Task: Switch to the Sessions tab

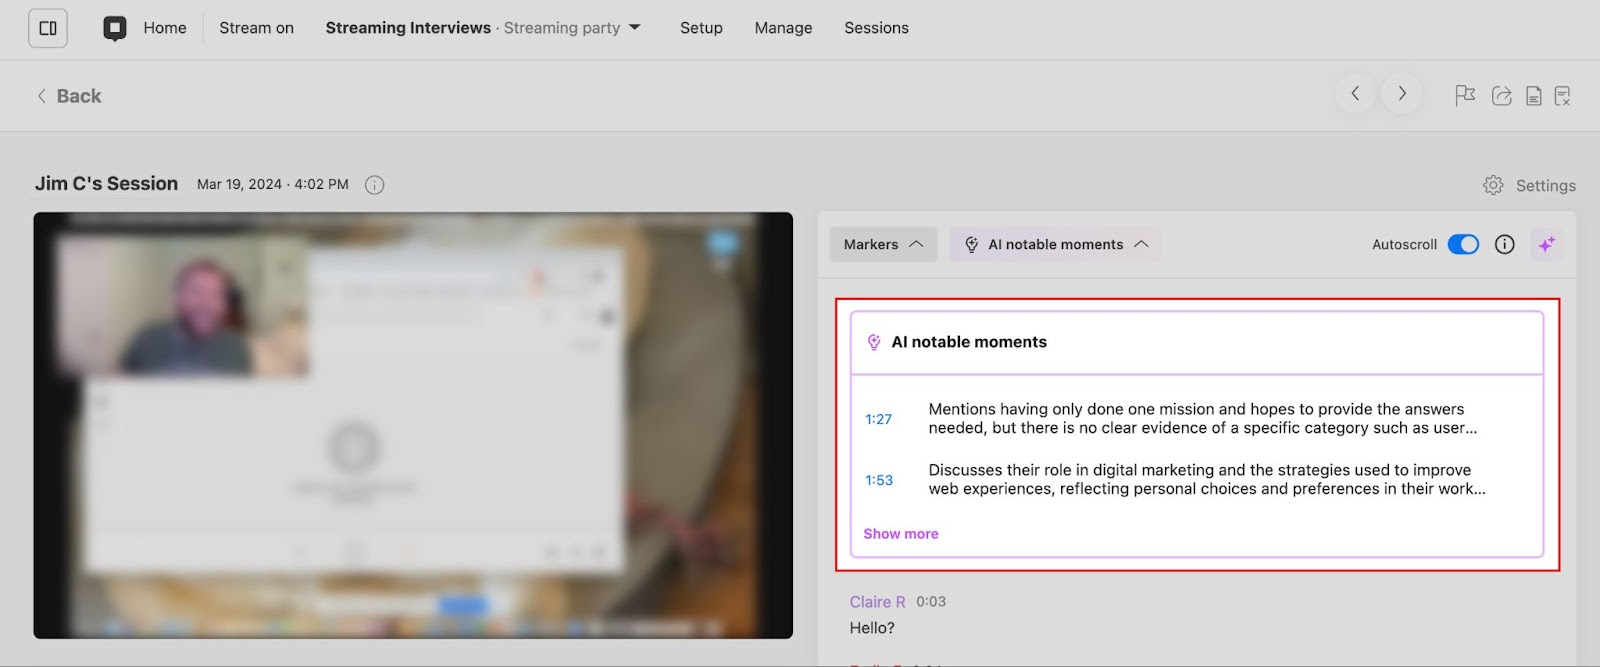Action: click(x=876, y=28)
